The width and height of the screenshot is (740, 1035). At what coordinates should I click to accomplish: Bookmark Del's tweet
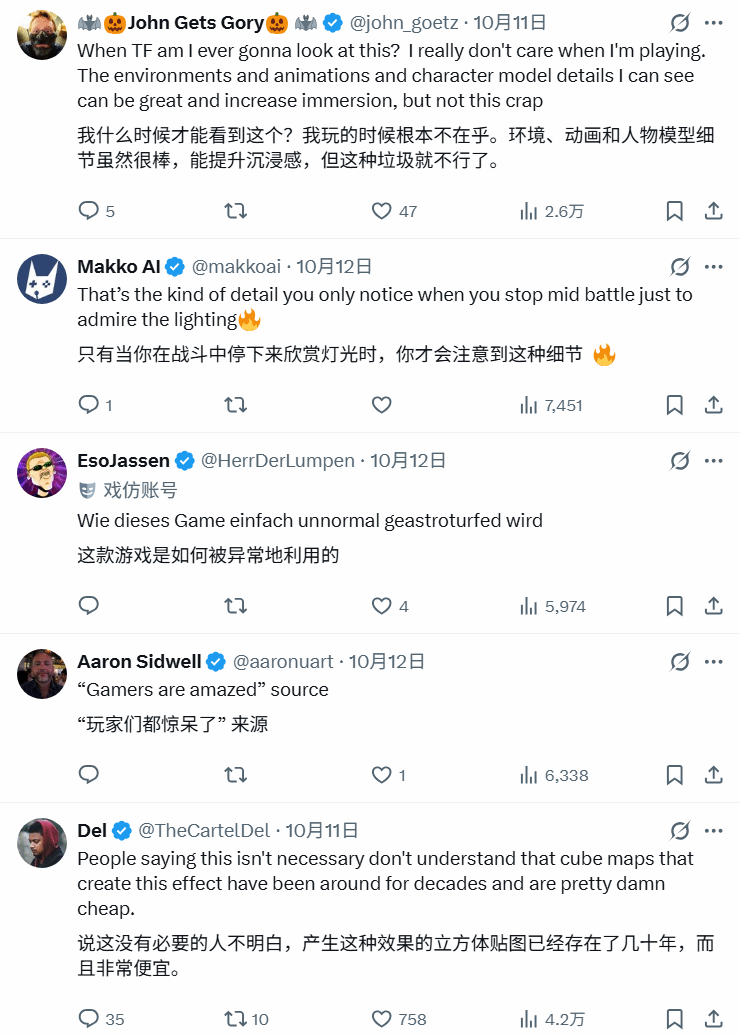[675, 1019]
